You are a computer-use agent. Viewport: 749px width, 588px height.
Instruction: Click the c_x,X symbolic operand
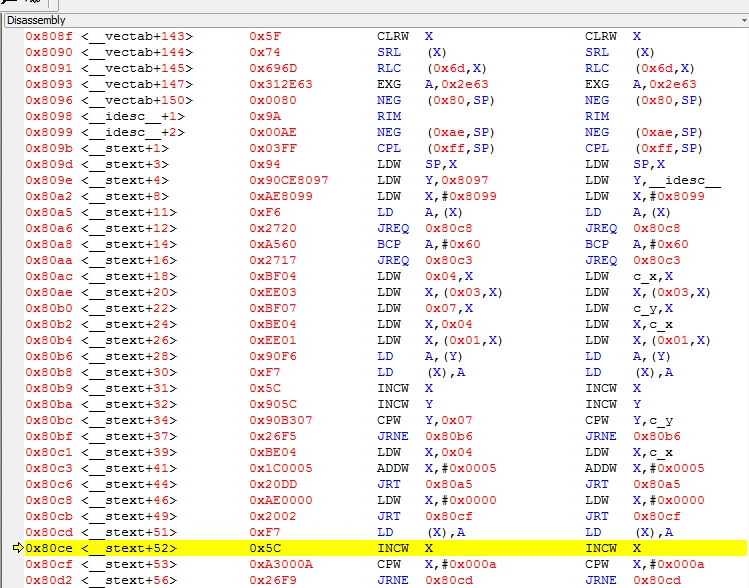click(x=653, y=276)
